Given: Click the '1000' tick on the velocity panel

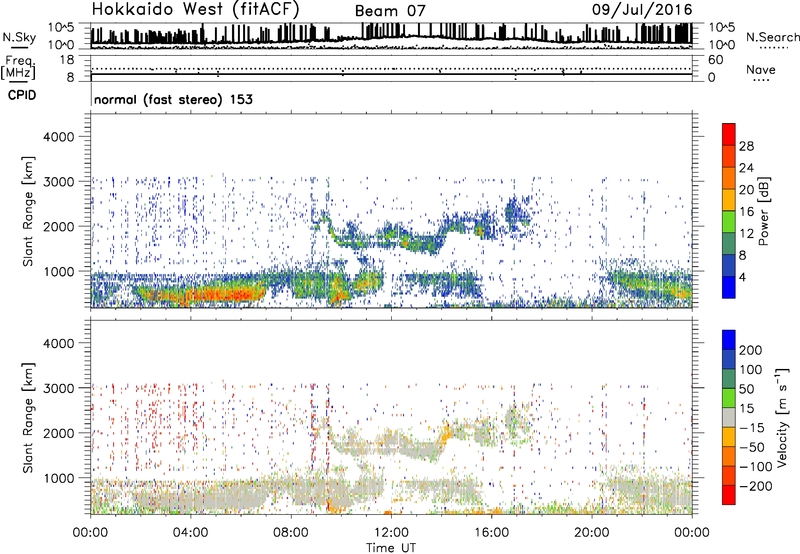Looking at the screenshot, I should click(59, 478).
